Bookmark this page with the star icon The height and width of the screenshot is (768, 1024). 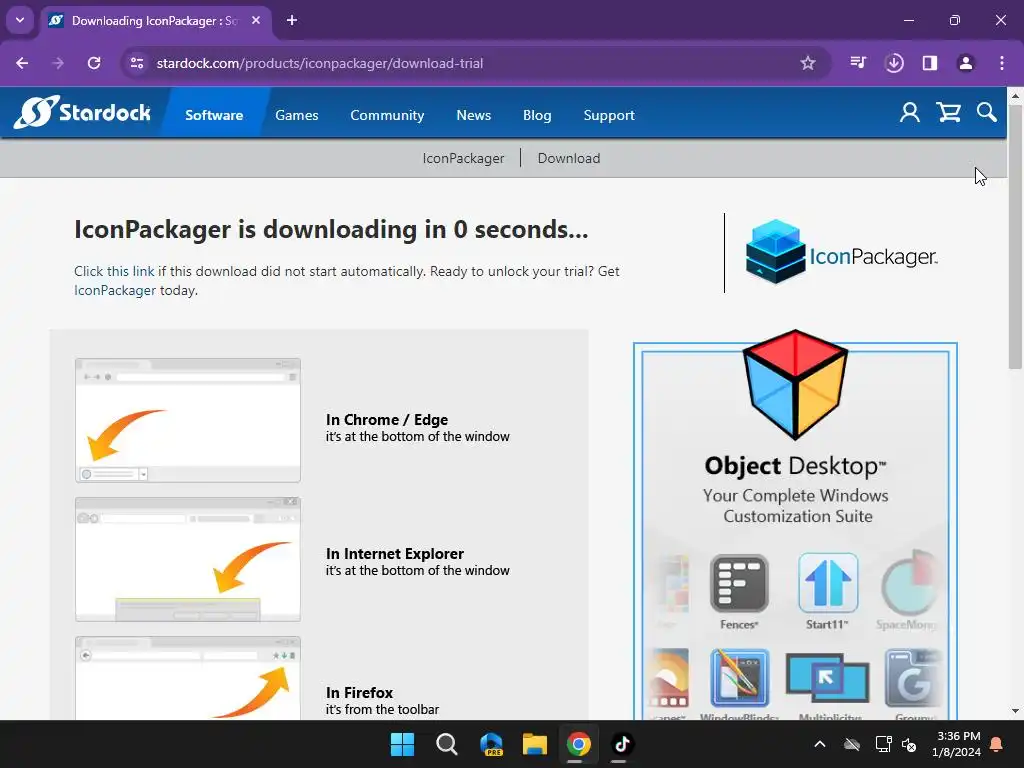[x=808, y=63]
